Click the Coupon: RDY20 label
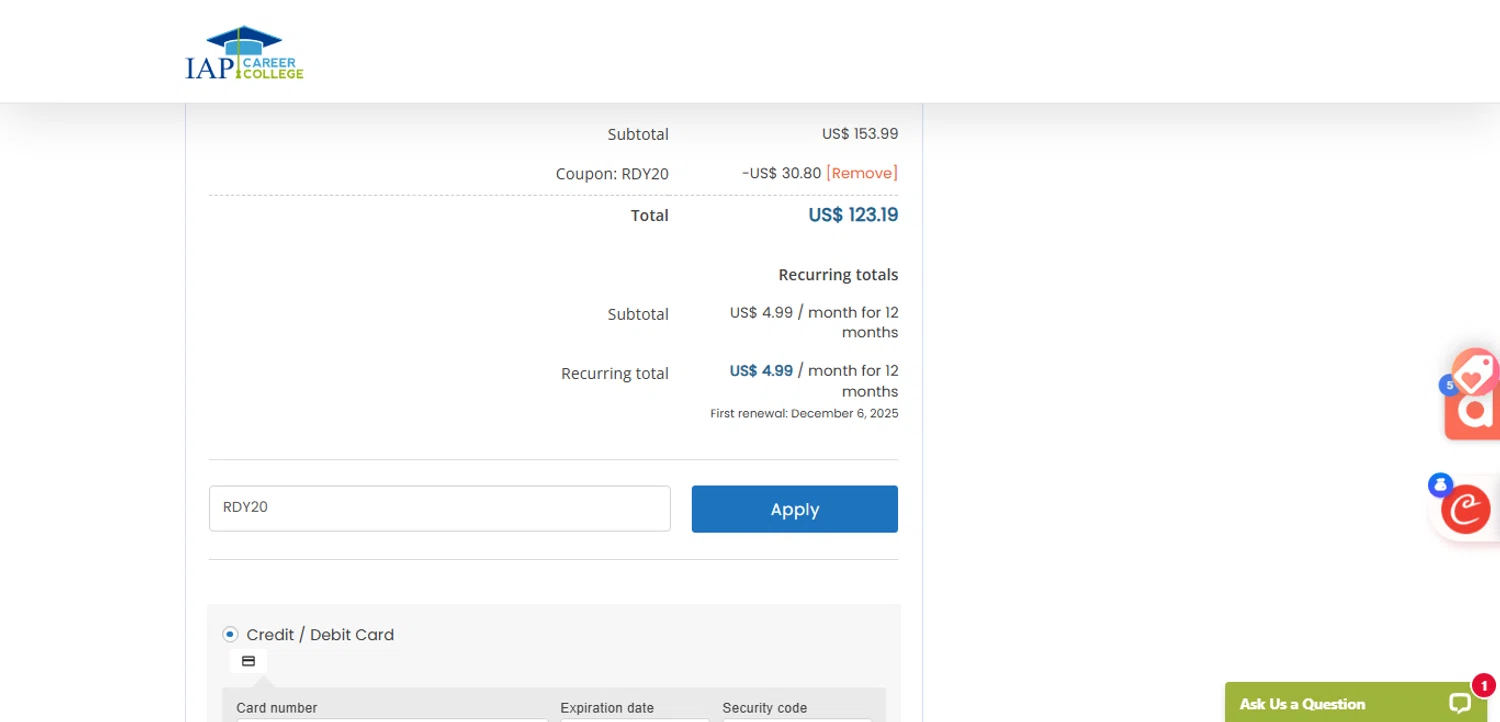1500x722 pixels. coord(612,174)
